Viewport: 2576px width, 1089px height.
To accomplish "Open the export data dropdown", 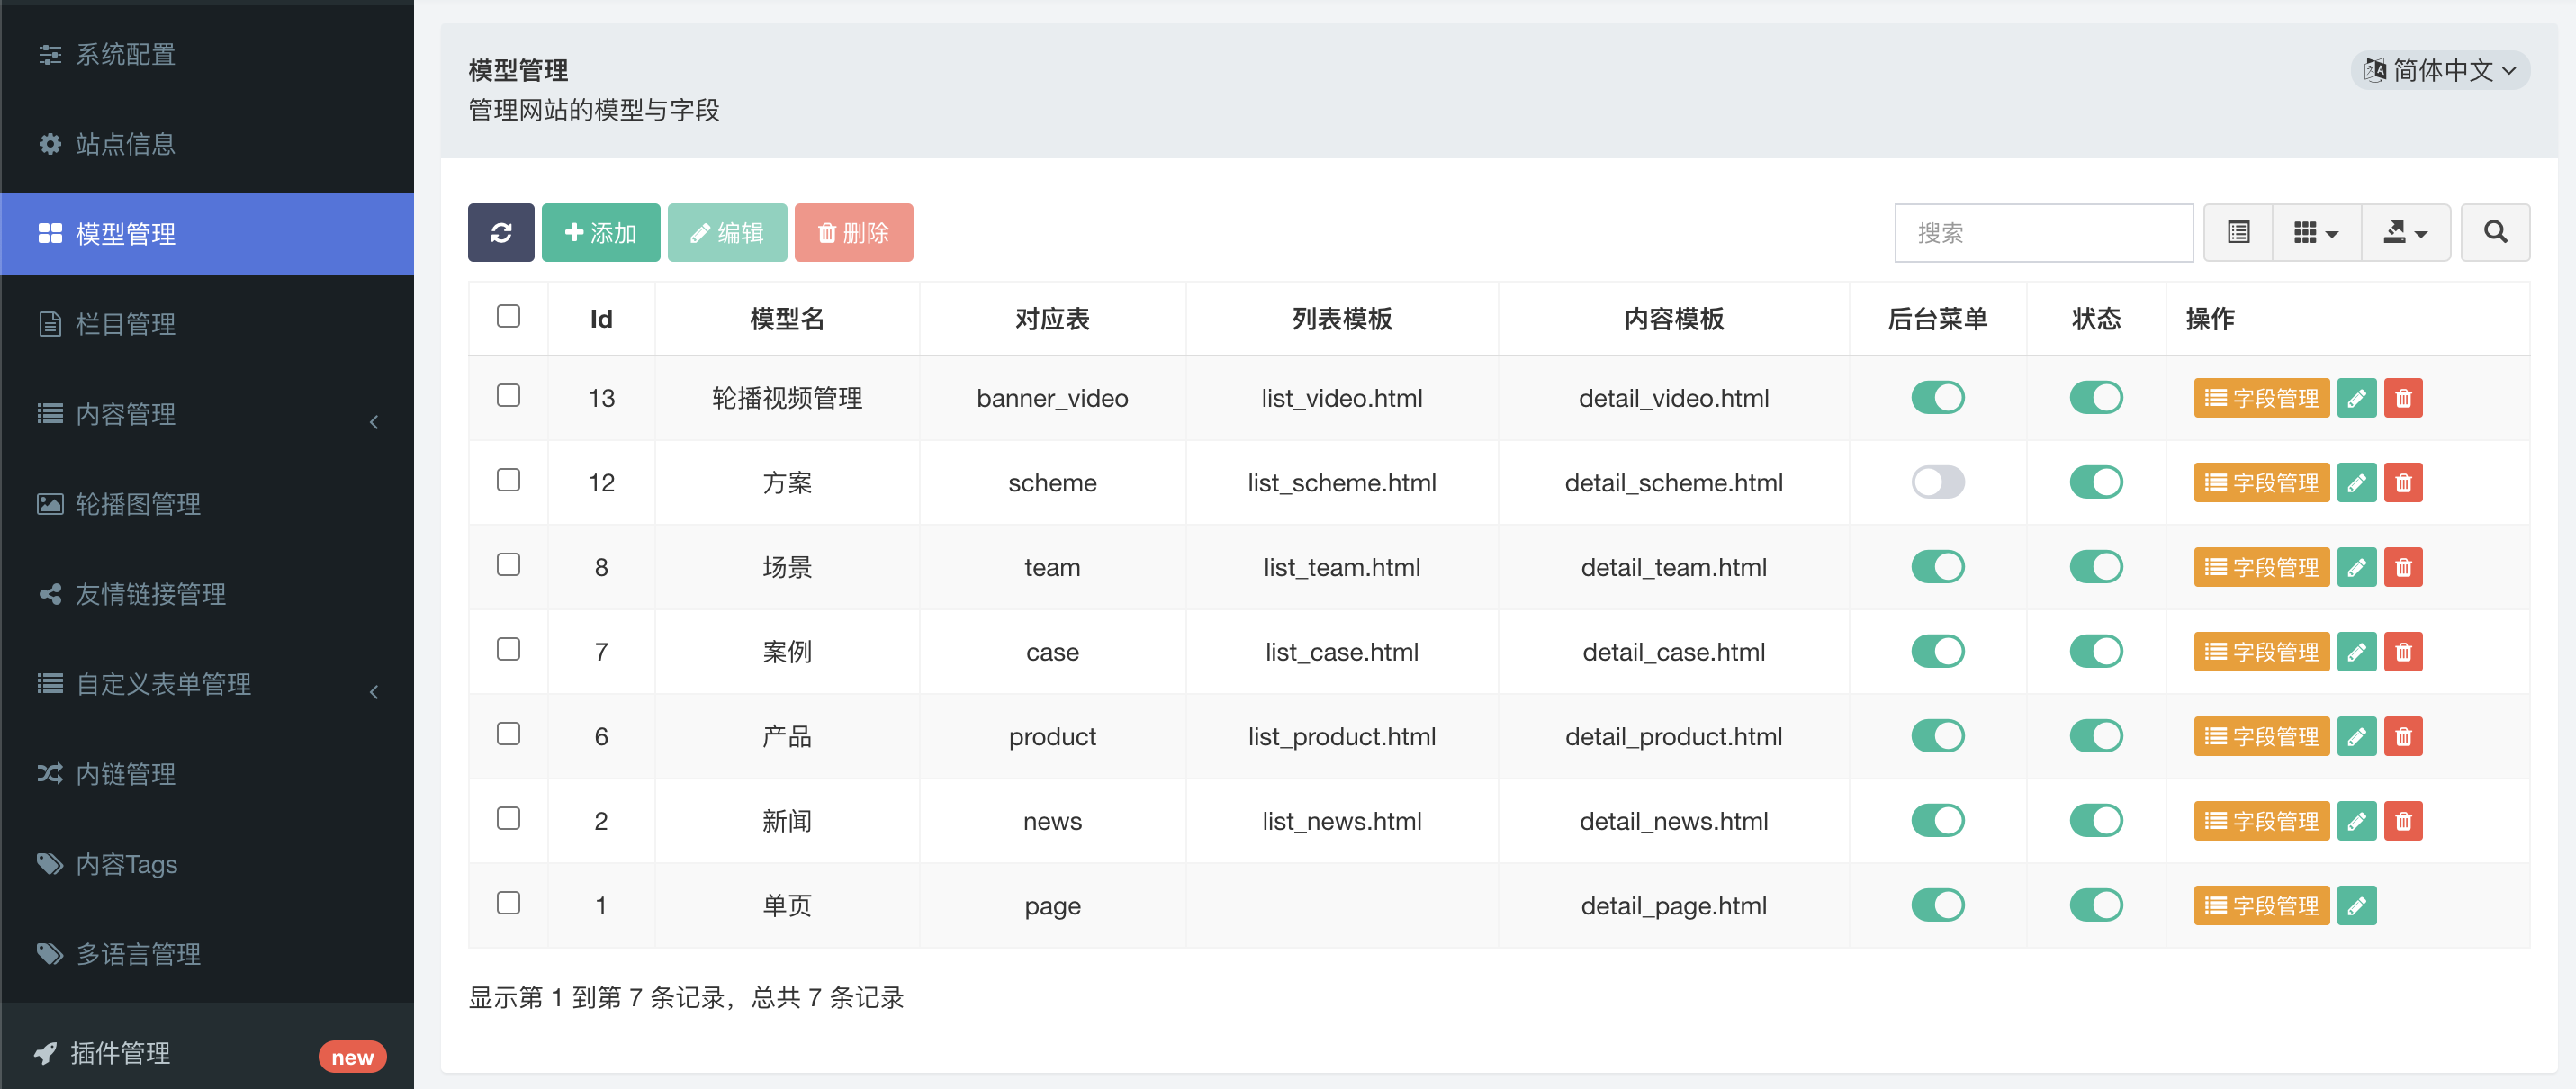I will pyautogui.click(x=2405, y=233).
